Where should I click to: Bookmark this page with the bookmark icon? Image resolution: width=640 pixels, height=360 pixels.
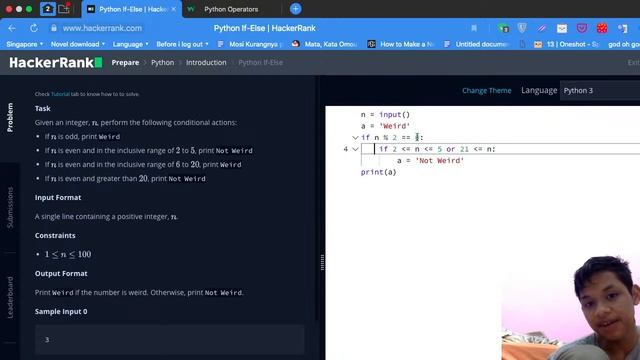click(x=474, y=28)
